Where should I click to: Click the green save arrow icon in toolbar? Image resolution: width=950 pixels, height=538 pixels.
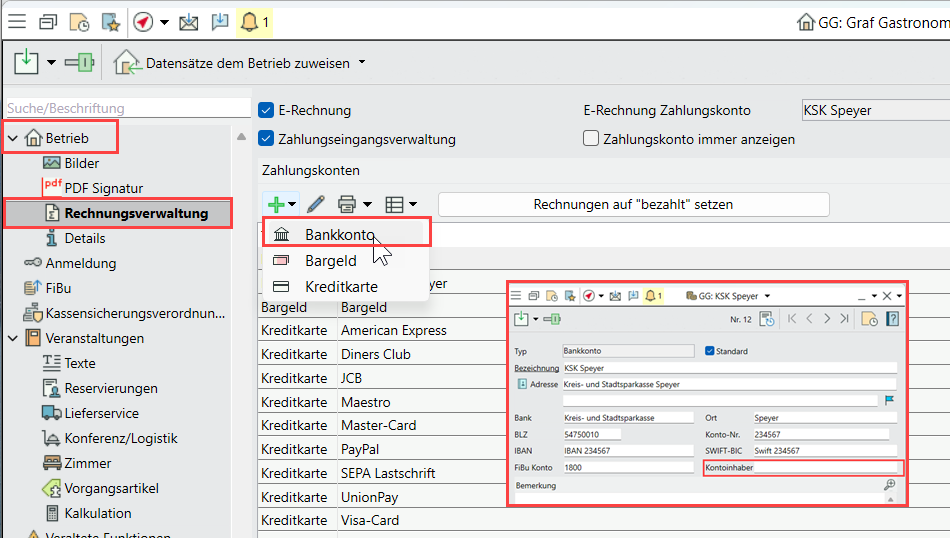click(x=26, y=63)
